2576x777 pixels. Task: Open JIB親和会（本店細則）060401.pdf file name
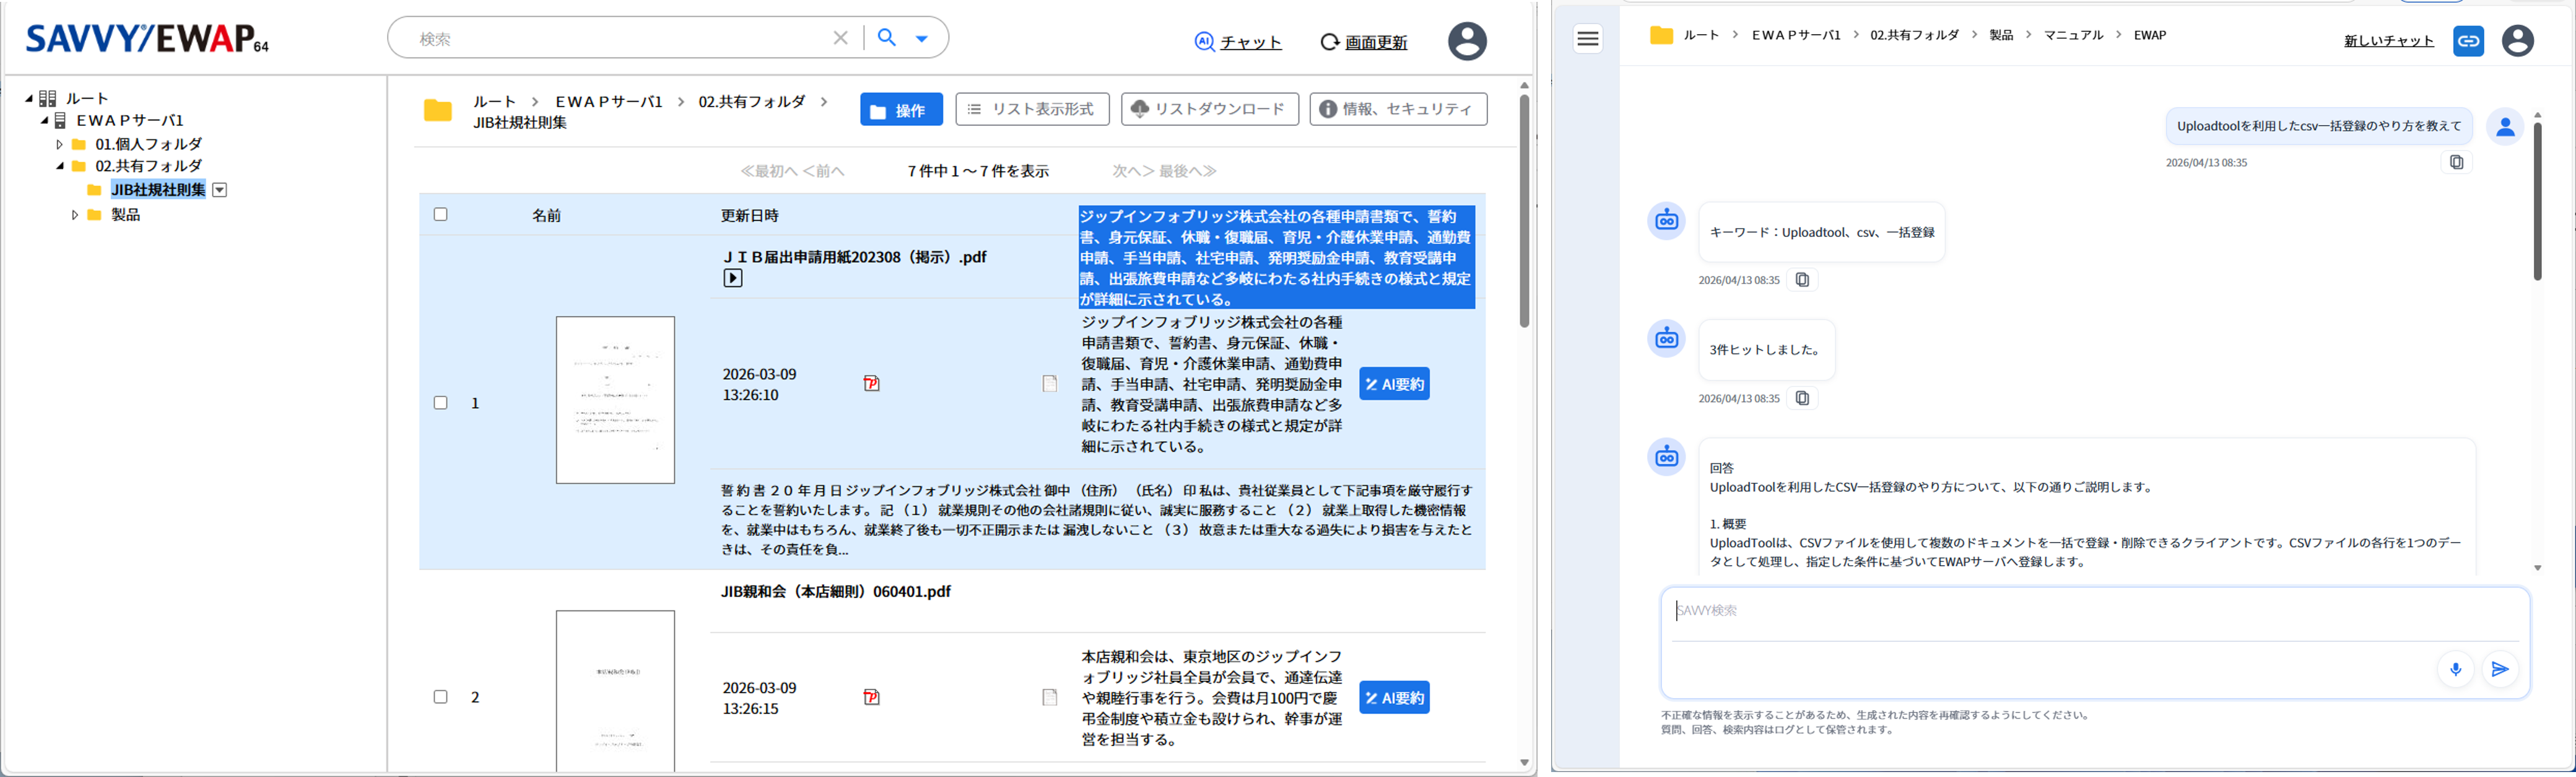[835, 591]
